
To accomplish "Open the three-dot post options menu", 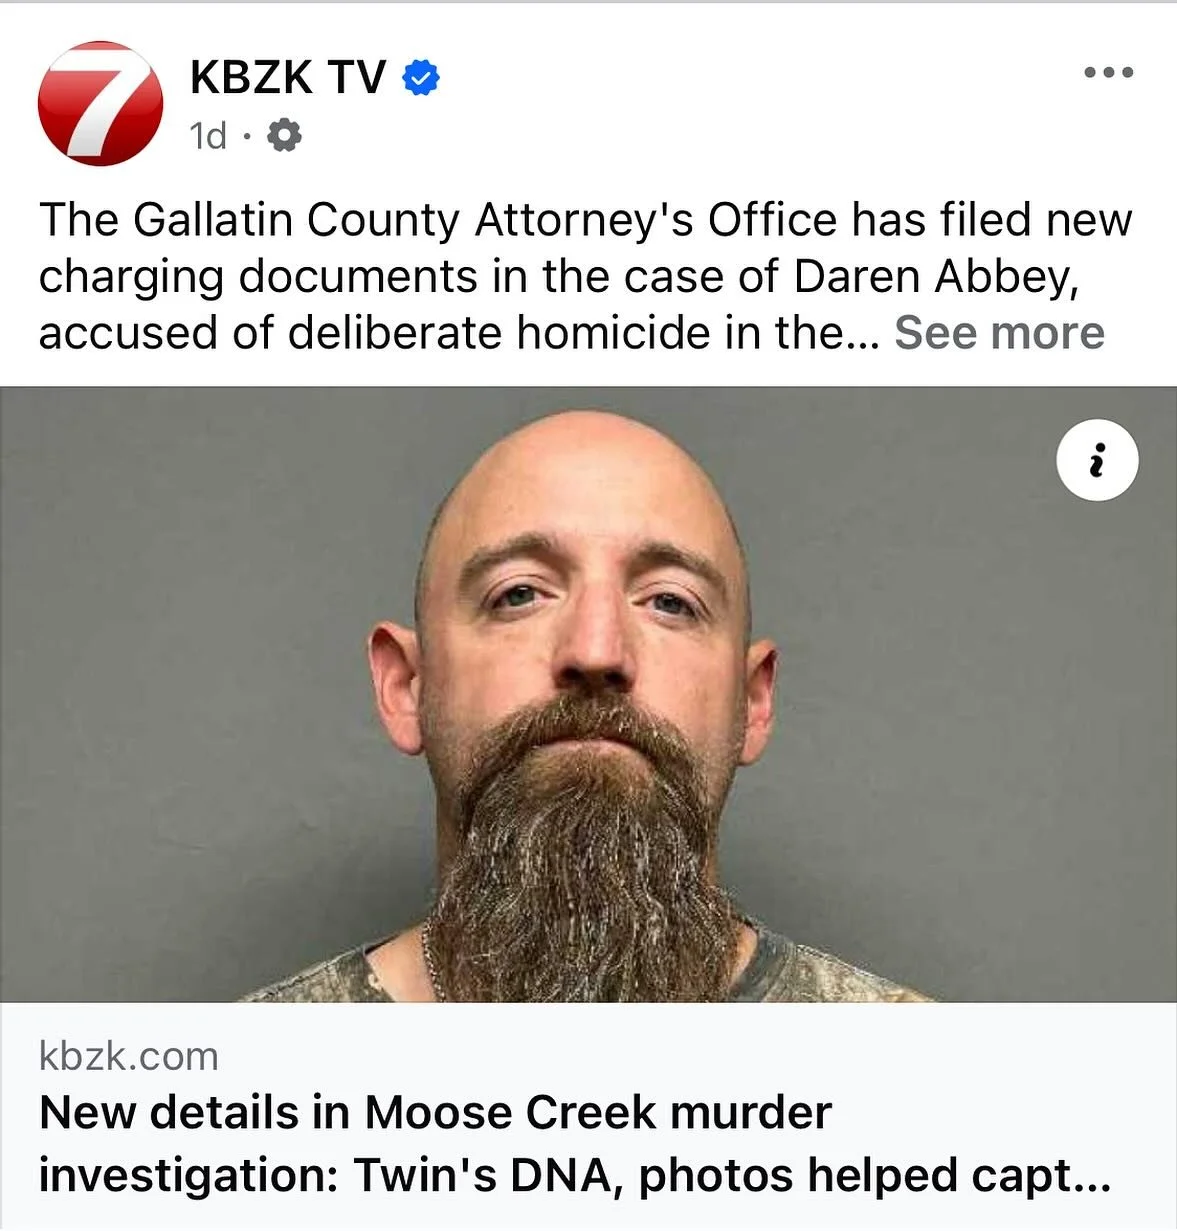I will (x=1109, y=72).
